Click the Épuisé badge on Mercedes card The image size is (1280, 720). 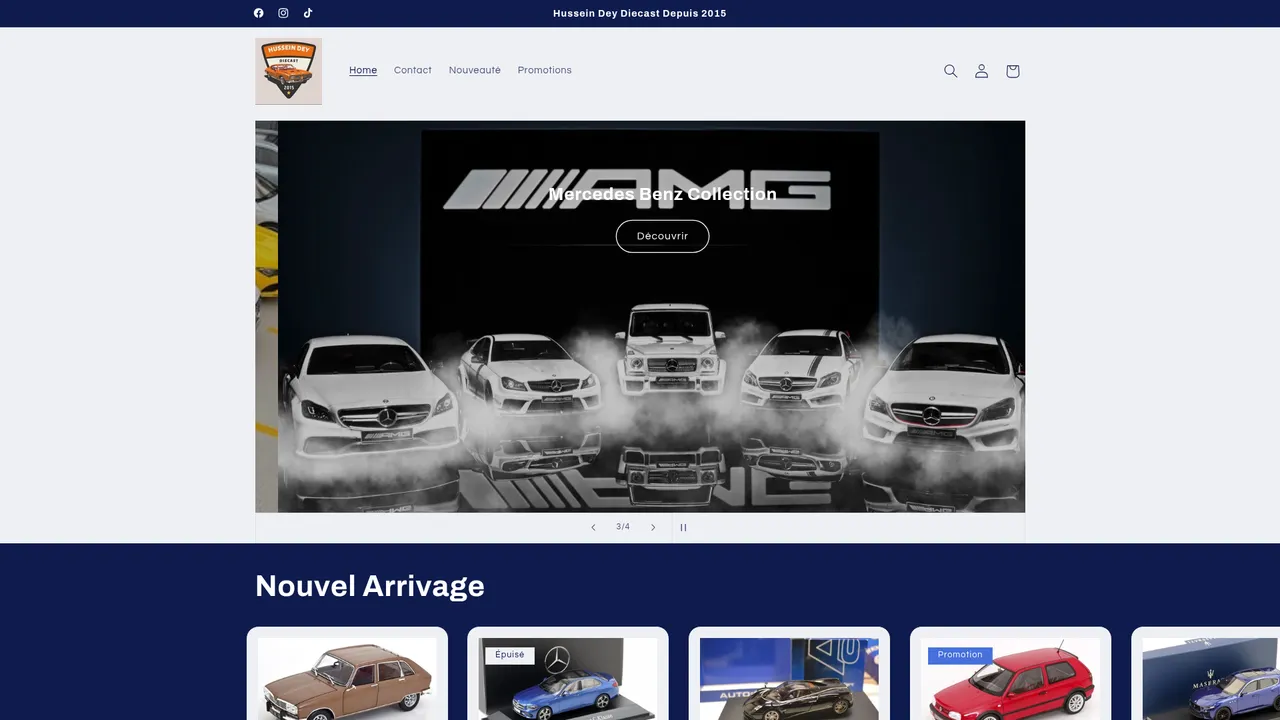(510, 655)
